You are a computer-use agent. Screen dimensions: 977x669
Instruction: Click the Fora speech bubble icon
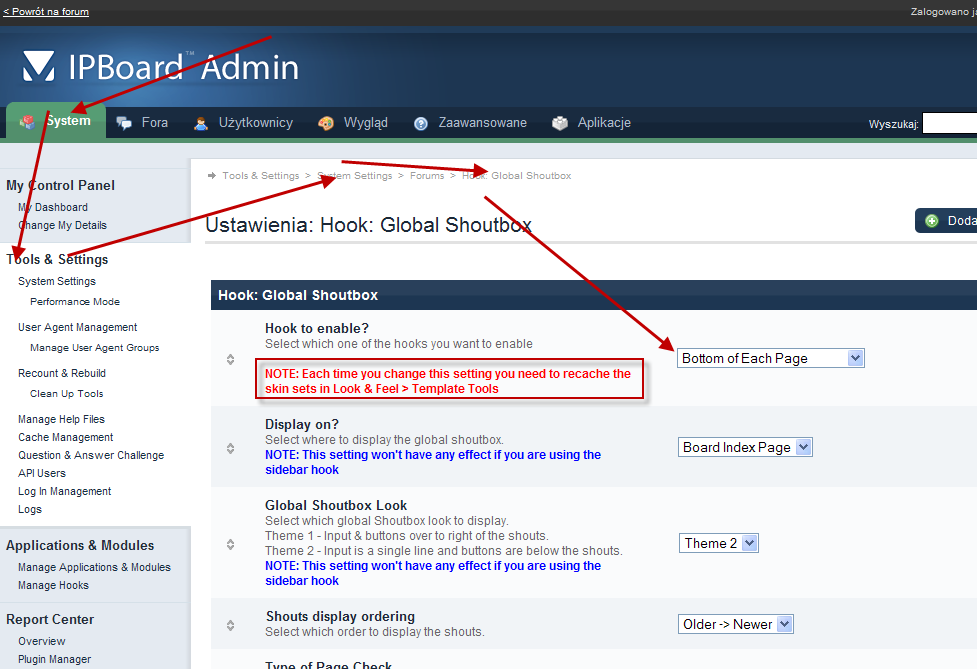point(125,123)
